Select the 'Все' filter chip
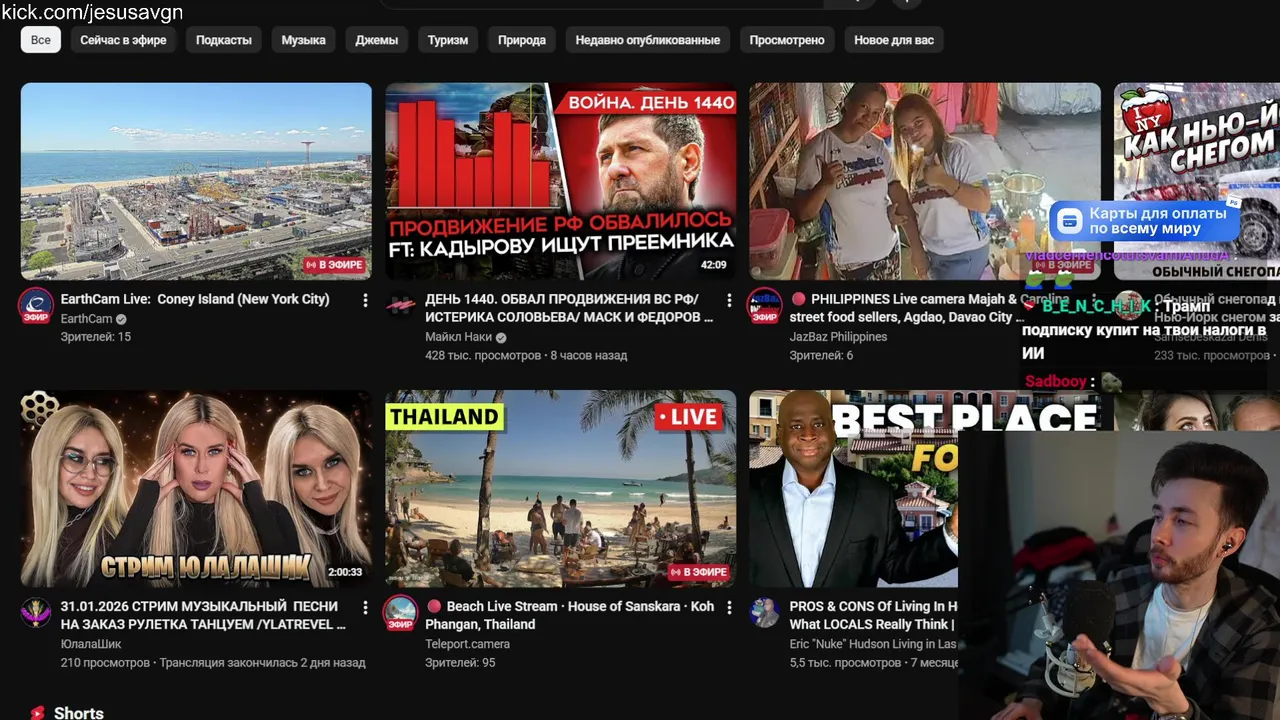 pyautogui.click(x=41, y=40)
